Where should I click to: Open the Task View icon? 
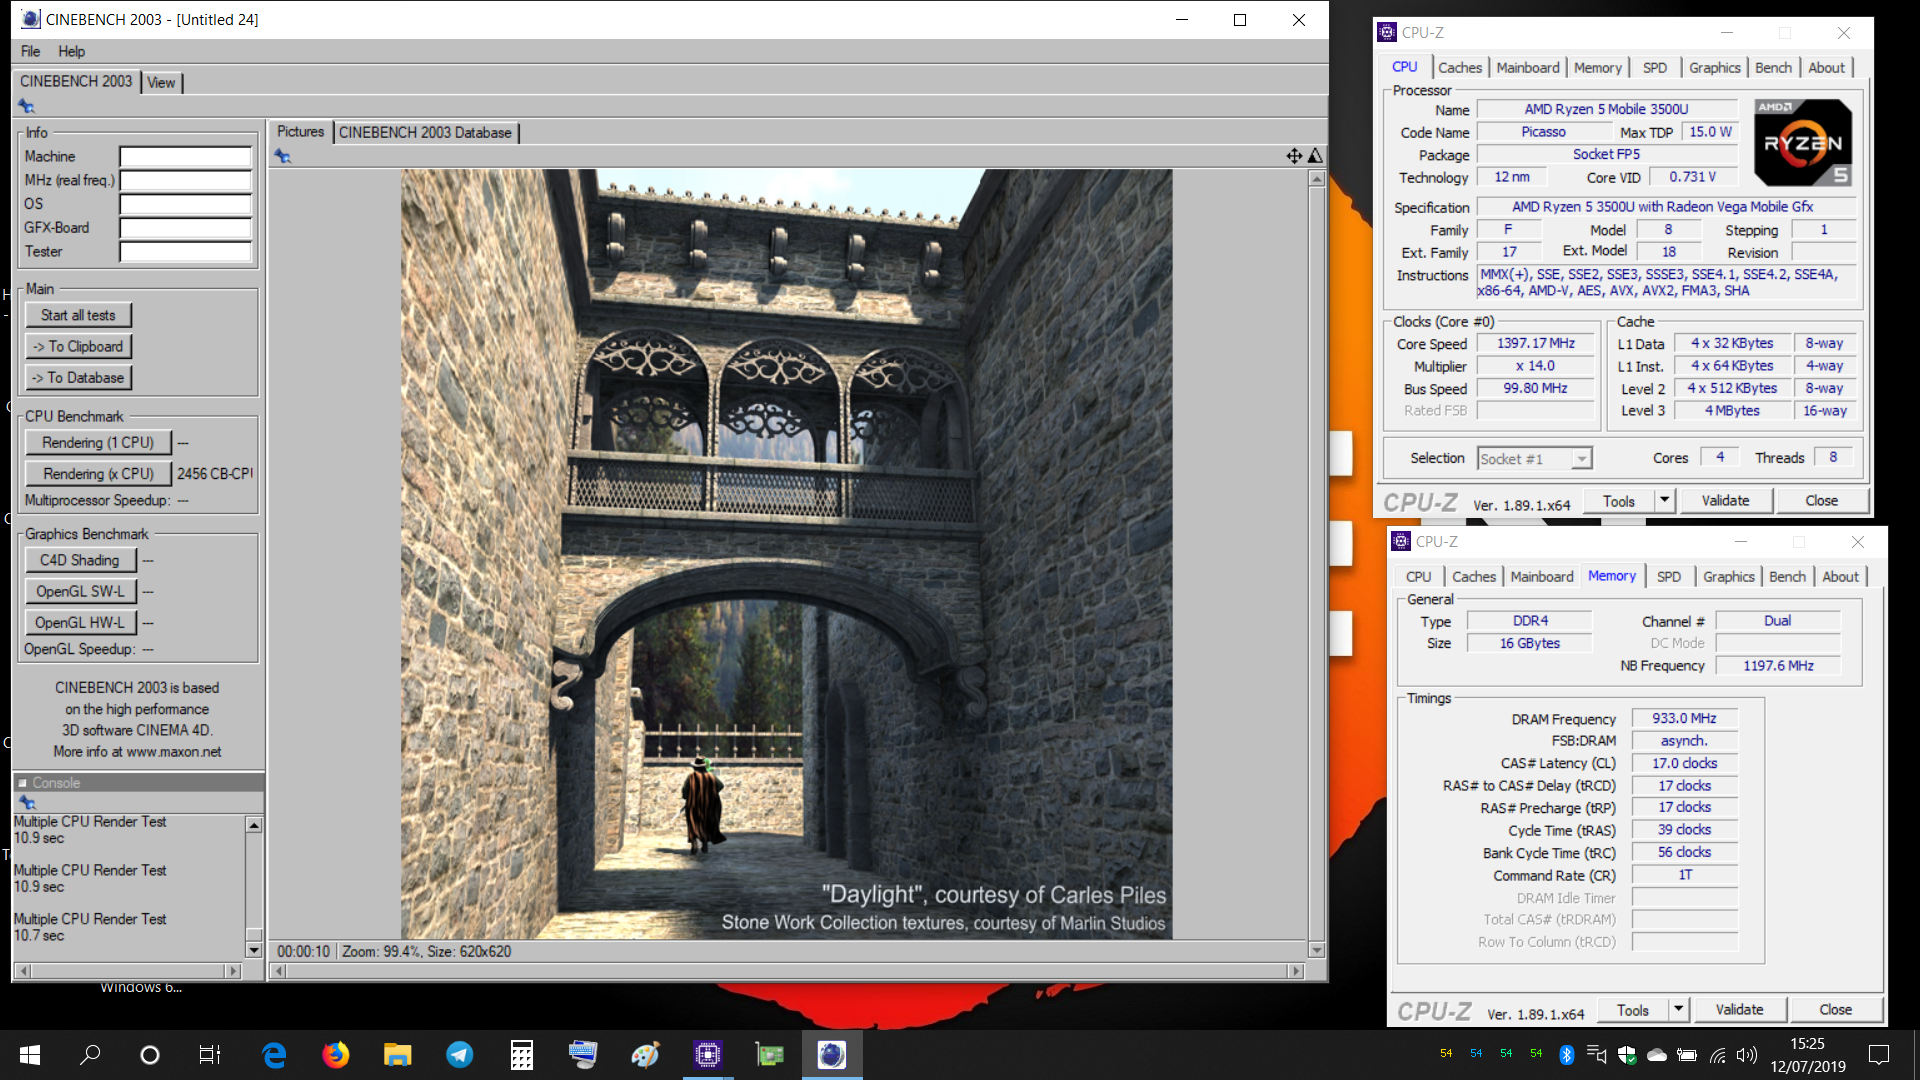209,1055
